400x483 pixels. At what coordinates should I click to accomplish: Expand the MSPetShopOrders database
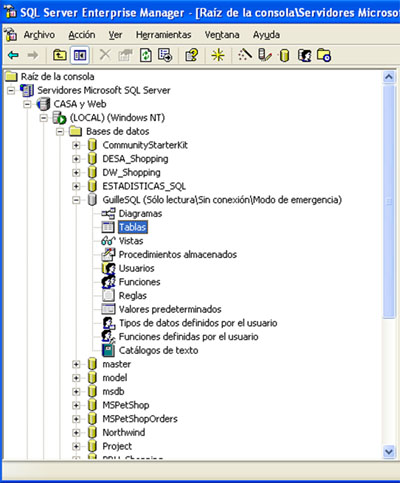click(76, 419)
